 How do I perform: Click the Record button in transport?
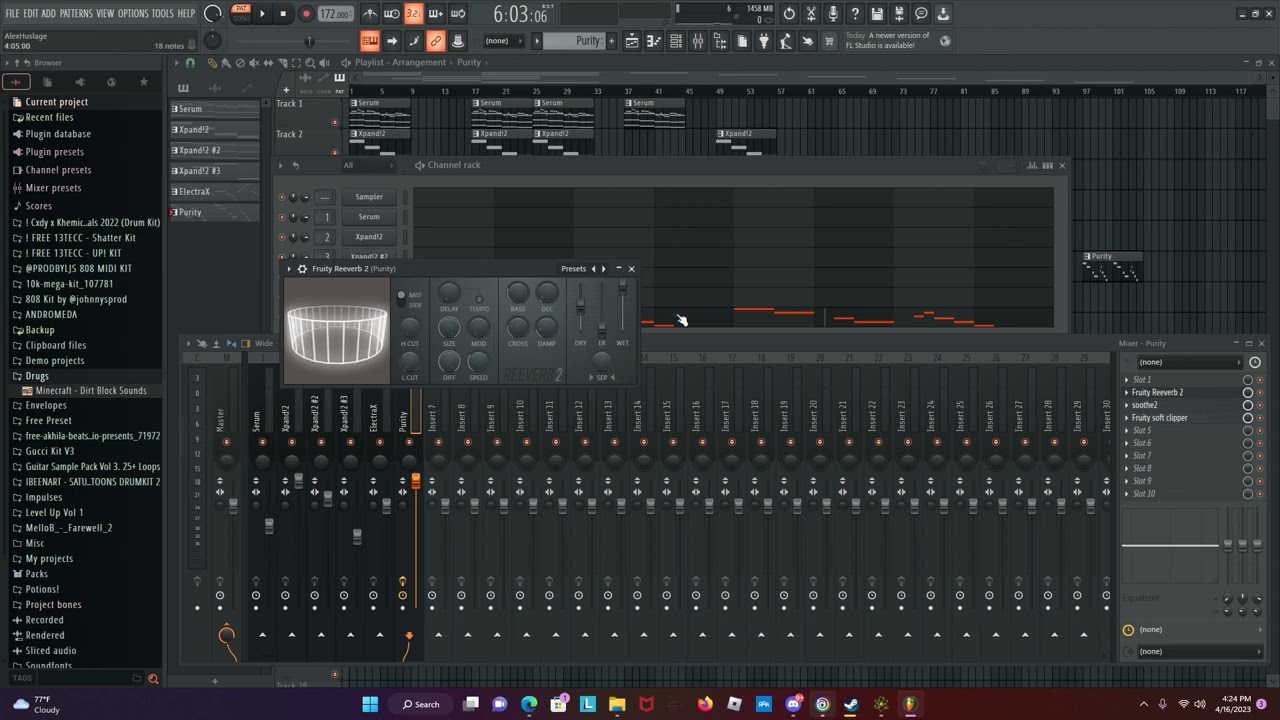(x=306, y=14)
